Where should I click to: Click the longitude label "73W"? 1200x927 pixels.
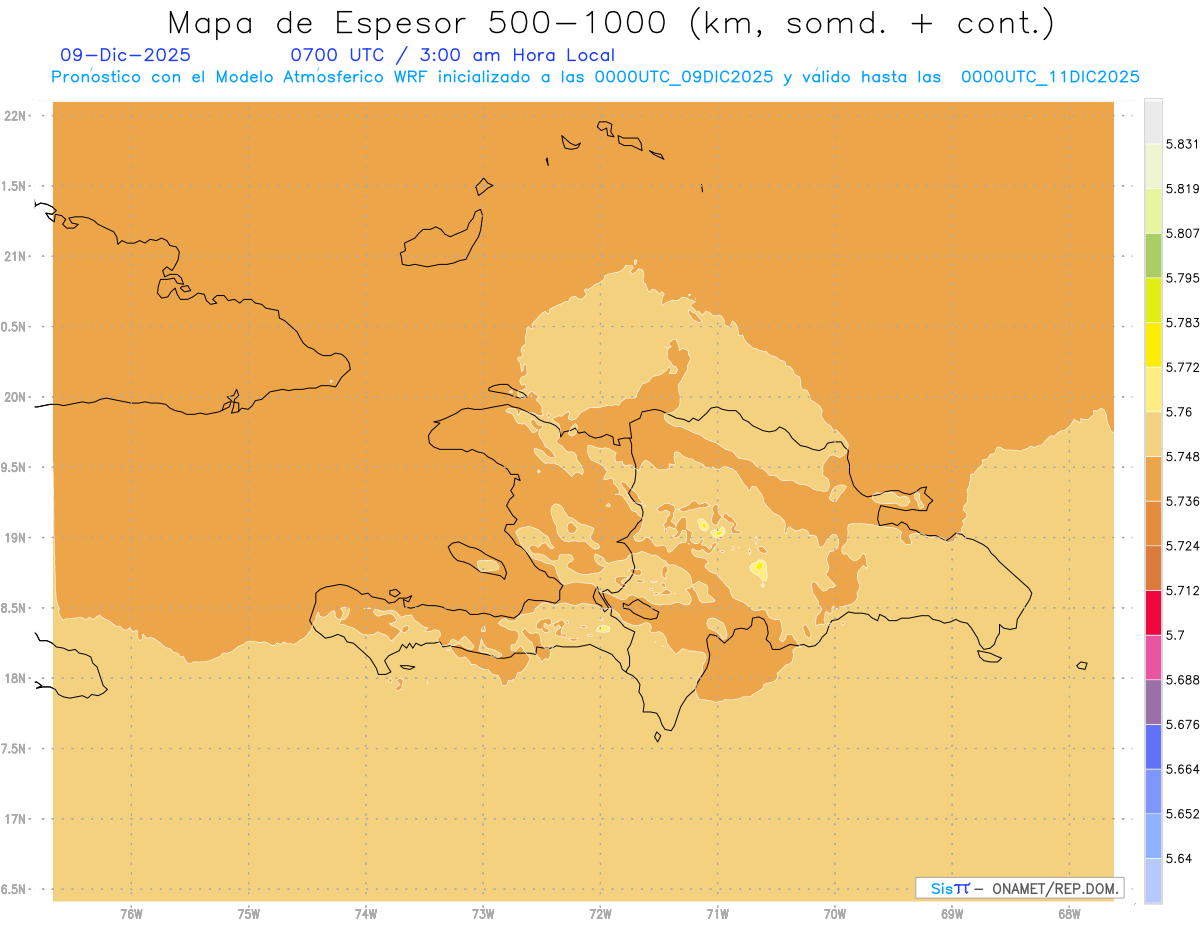tap(483, 914)
